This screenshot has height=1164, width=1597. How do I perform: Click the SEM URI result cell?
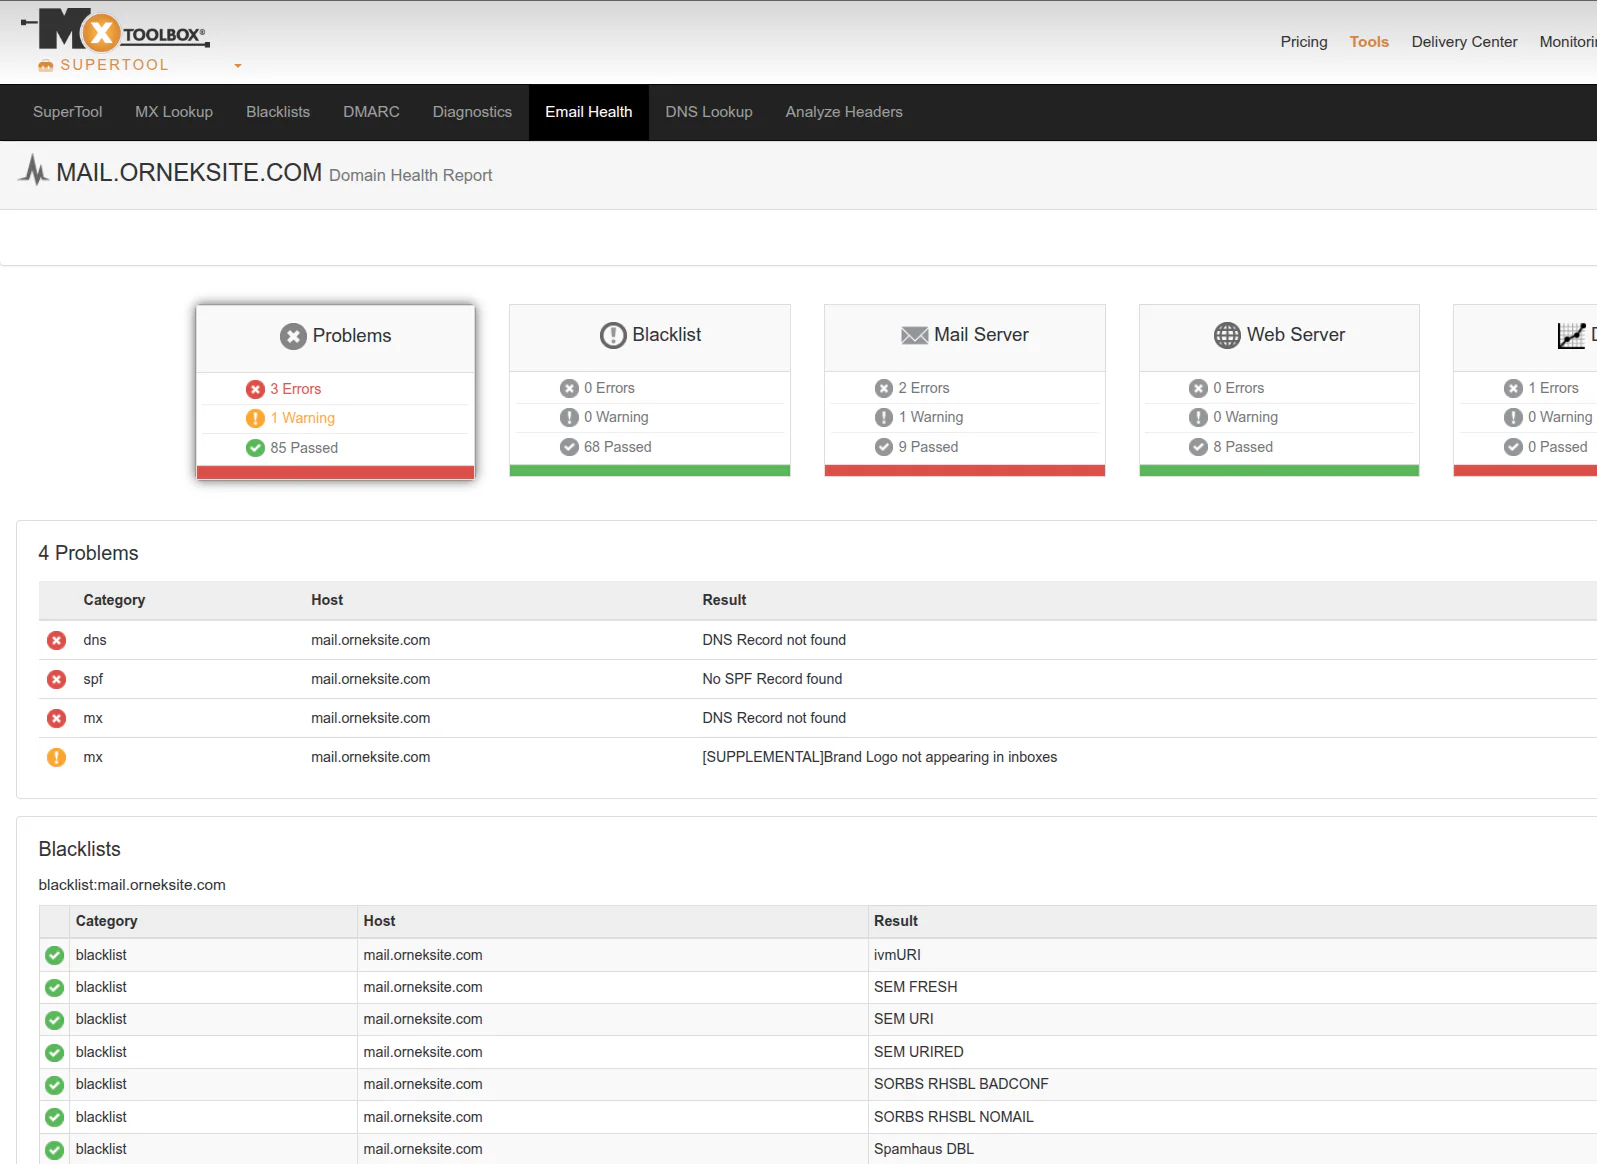(x=904, y=1019)
